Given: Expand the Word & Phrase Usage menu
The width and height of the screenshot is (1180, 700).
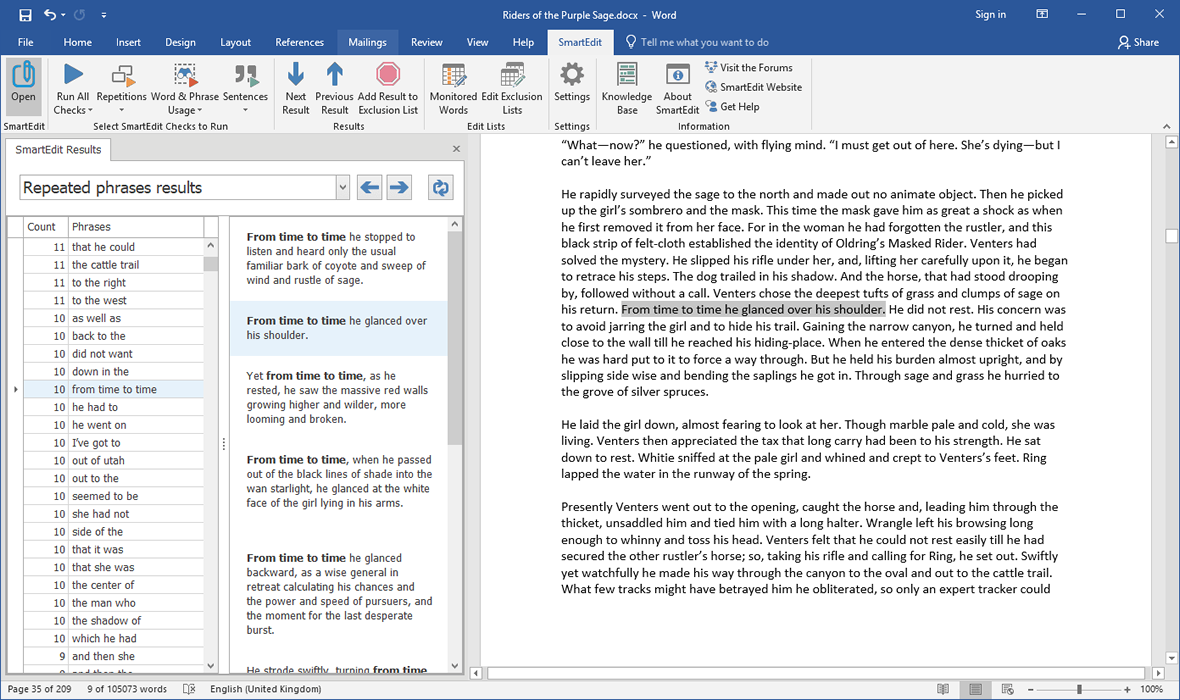Looking at the screenshot, I should click(x=184, y=88).
